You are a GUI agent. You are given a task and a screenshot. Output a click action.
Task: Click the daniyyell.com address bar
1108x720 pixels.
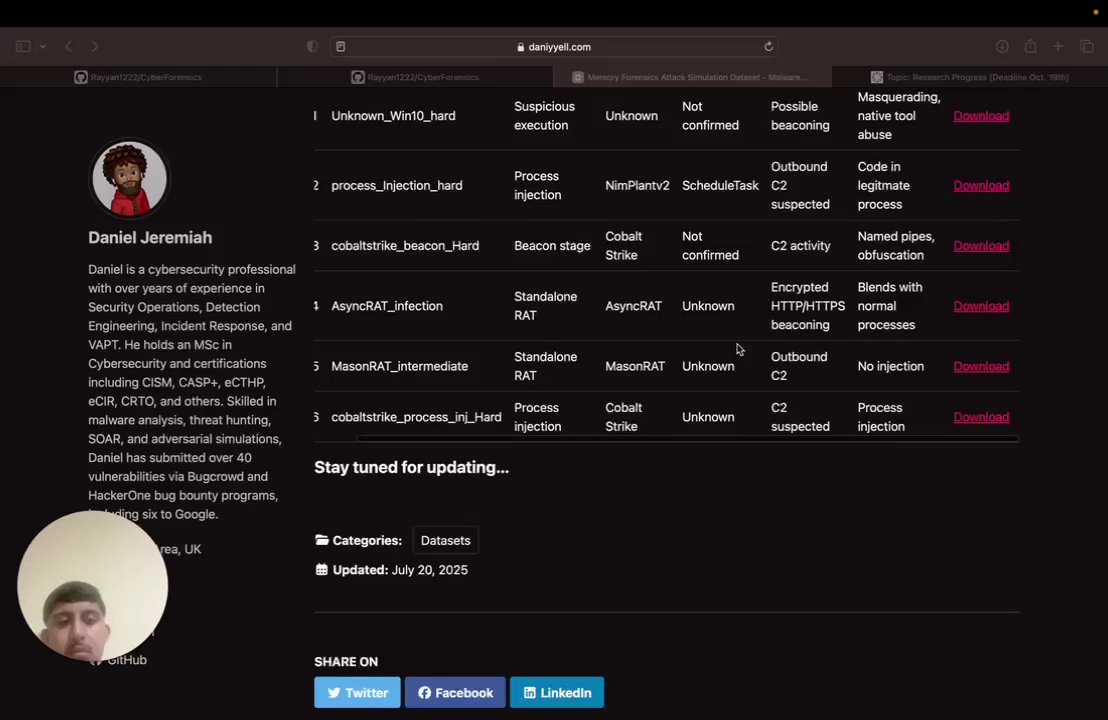point(554,47)
